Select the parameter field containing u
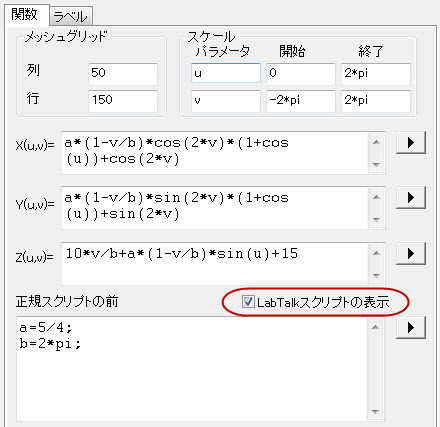Image resolution: width=440 pixels, height=427 pixels. (226, 73)
